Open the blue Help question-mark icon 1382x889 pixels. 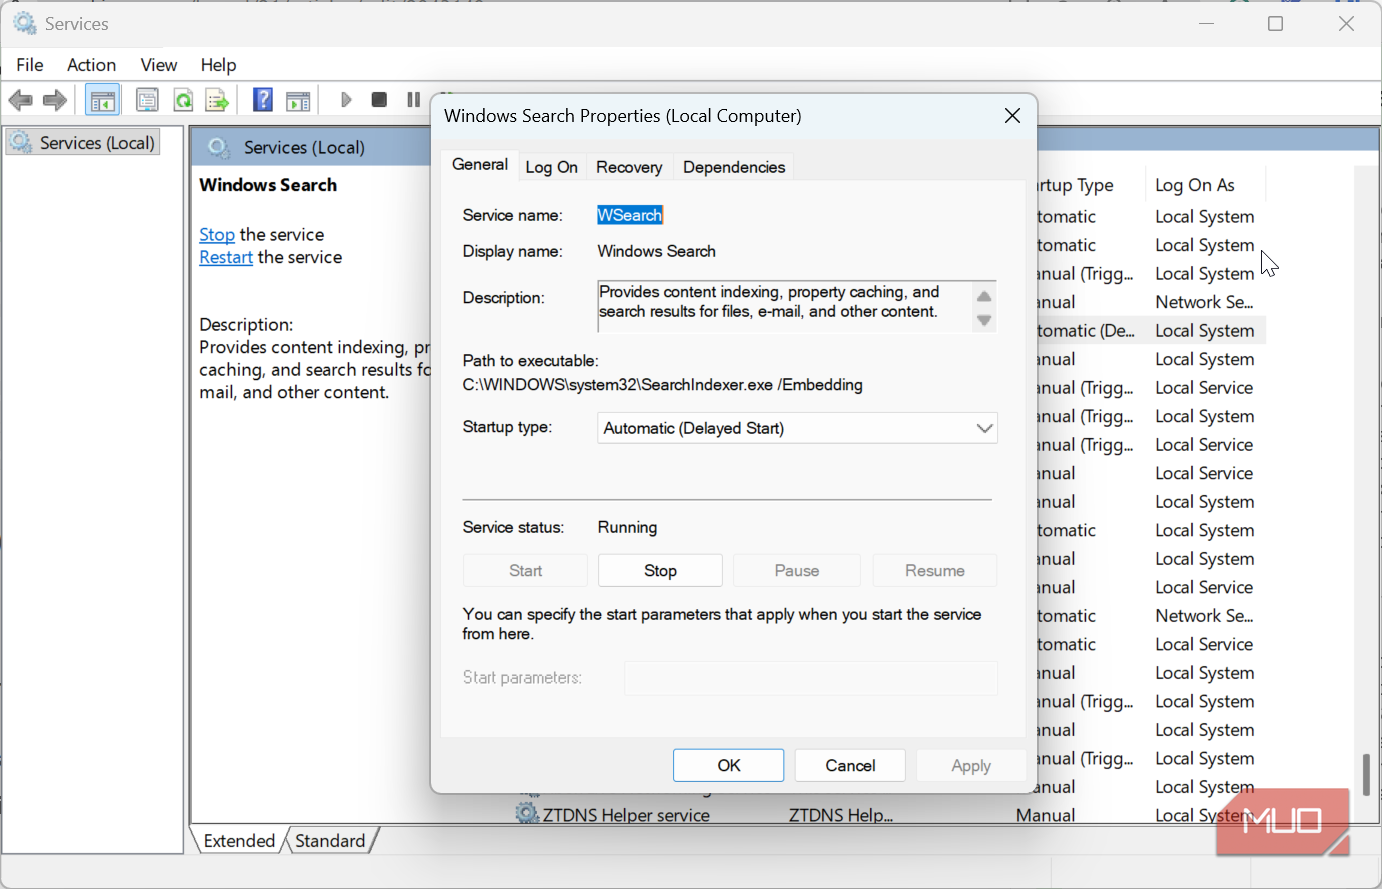[x=263, y=100]
